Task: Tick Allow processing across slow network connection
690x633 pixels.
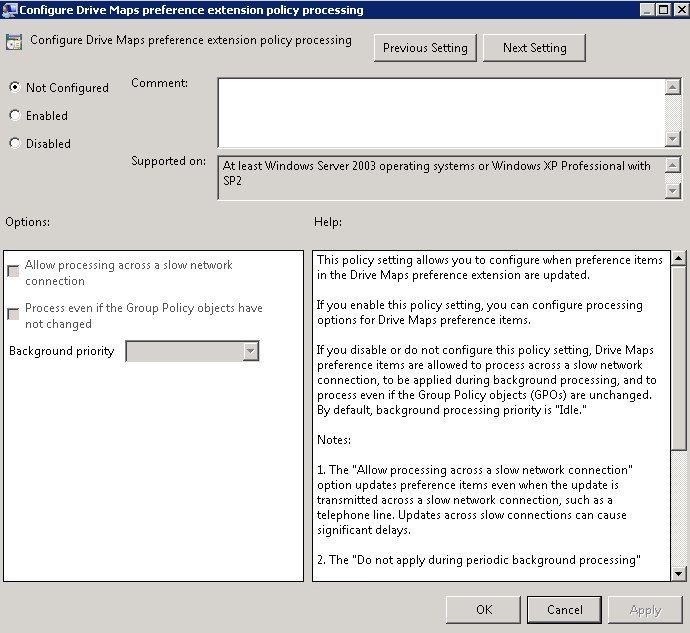Action: coord(14,271)
